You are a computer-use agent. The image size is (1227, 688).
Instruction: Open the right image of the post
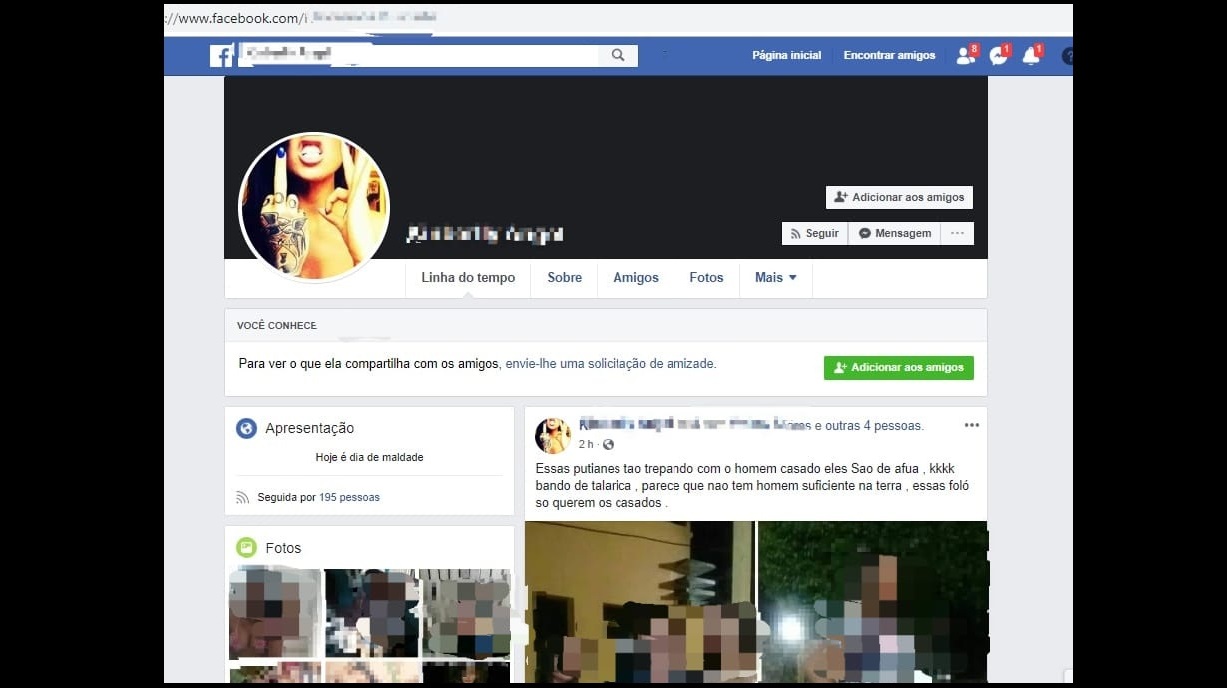pyautogui.click(x=873, y=602)
